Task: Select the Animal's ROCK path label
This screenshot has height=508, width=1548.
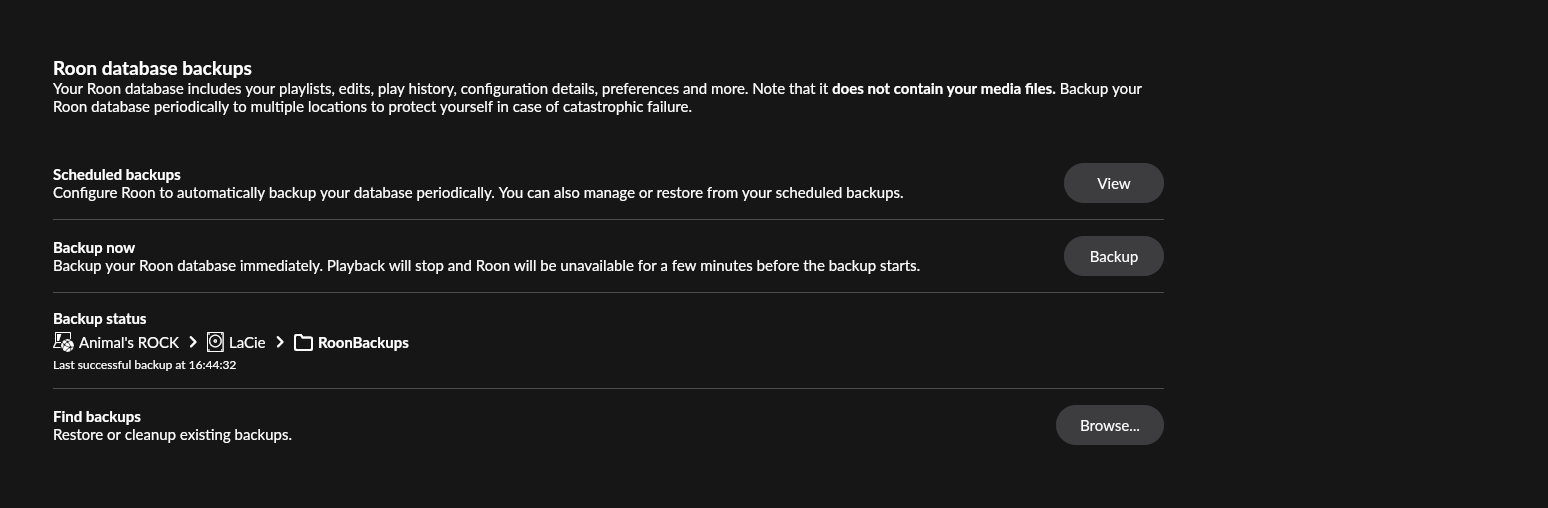Action: 129,342
